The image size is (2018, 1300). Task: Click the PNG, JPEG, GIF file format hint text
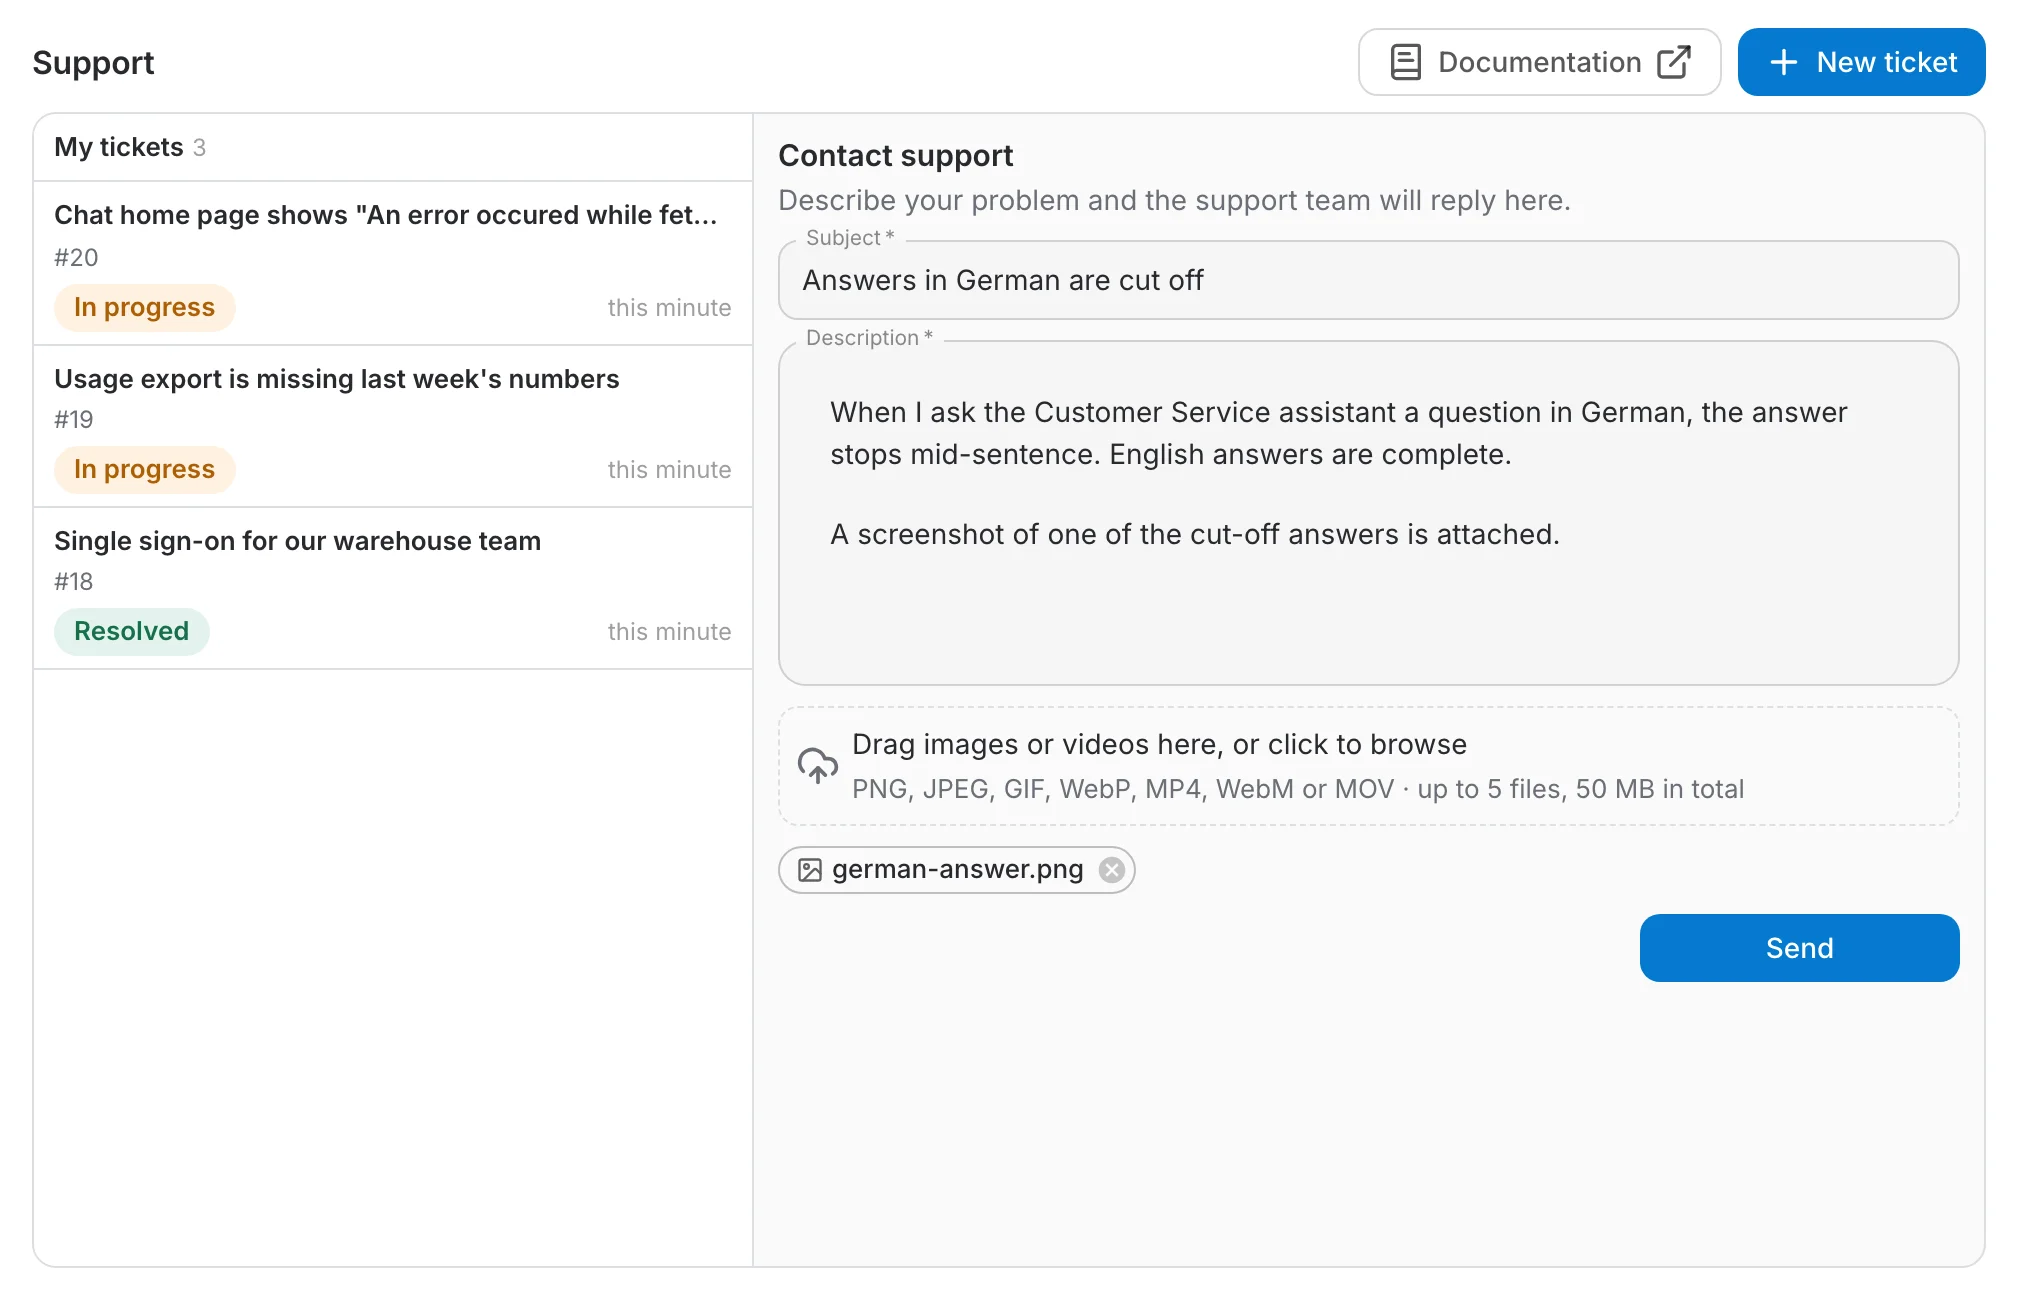(1297, 789)
